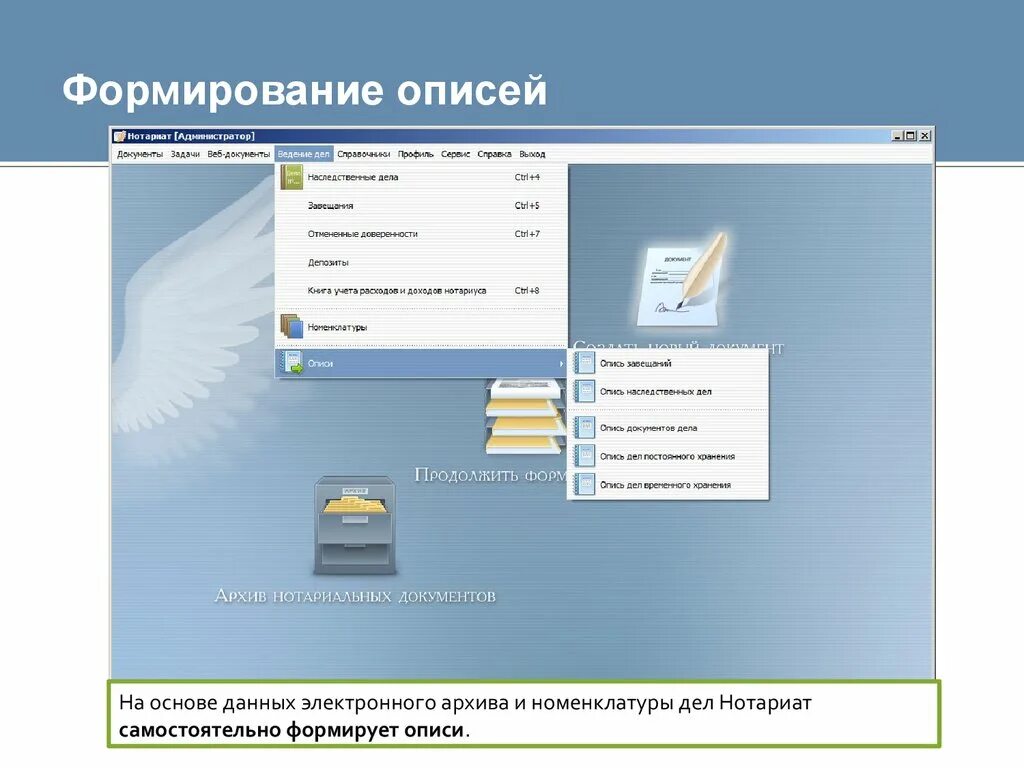
Task: Click the Ctrl+5 shortcut text
Action: (527, 206)
